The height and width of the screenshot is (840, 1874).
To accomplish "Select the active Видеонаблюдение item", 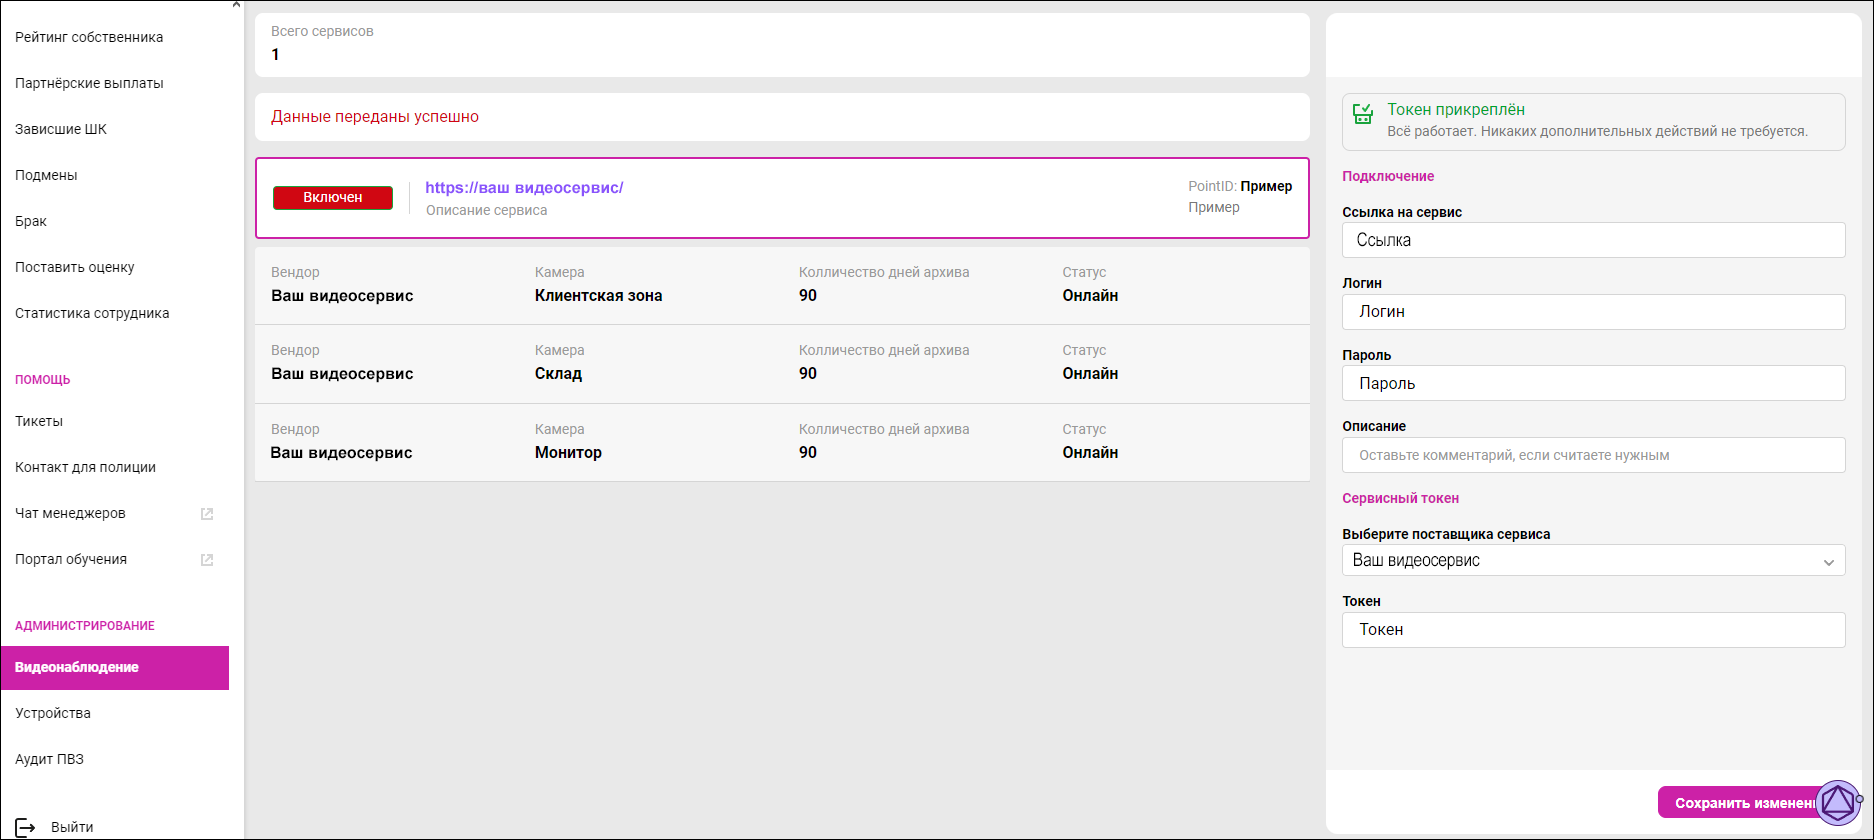I will pyautogui.click(x=115, y=667).
